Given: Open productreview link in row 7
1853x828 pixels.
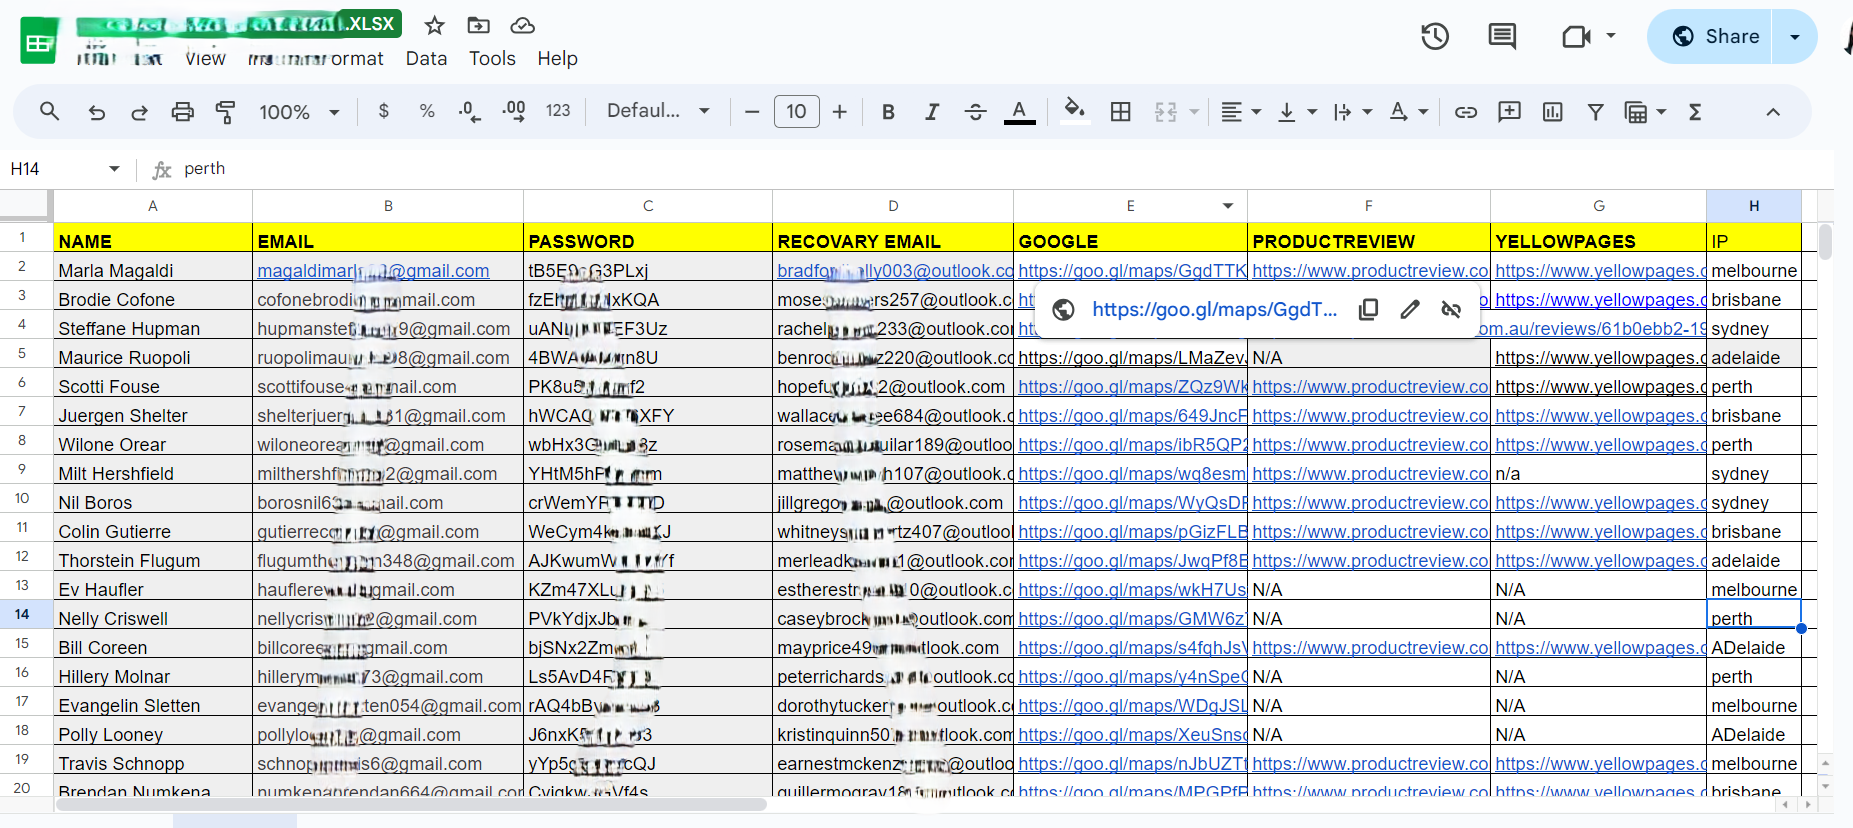Looking at the screenshot, I should pos(1370,416).
